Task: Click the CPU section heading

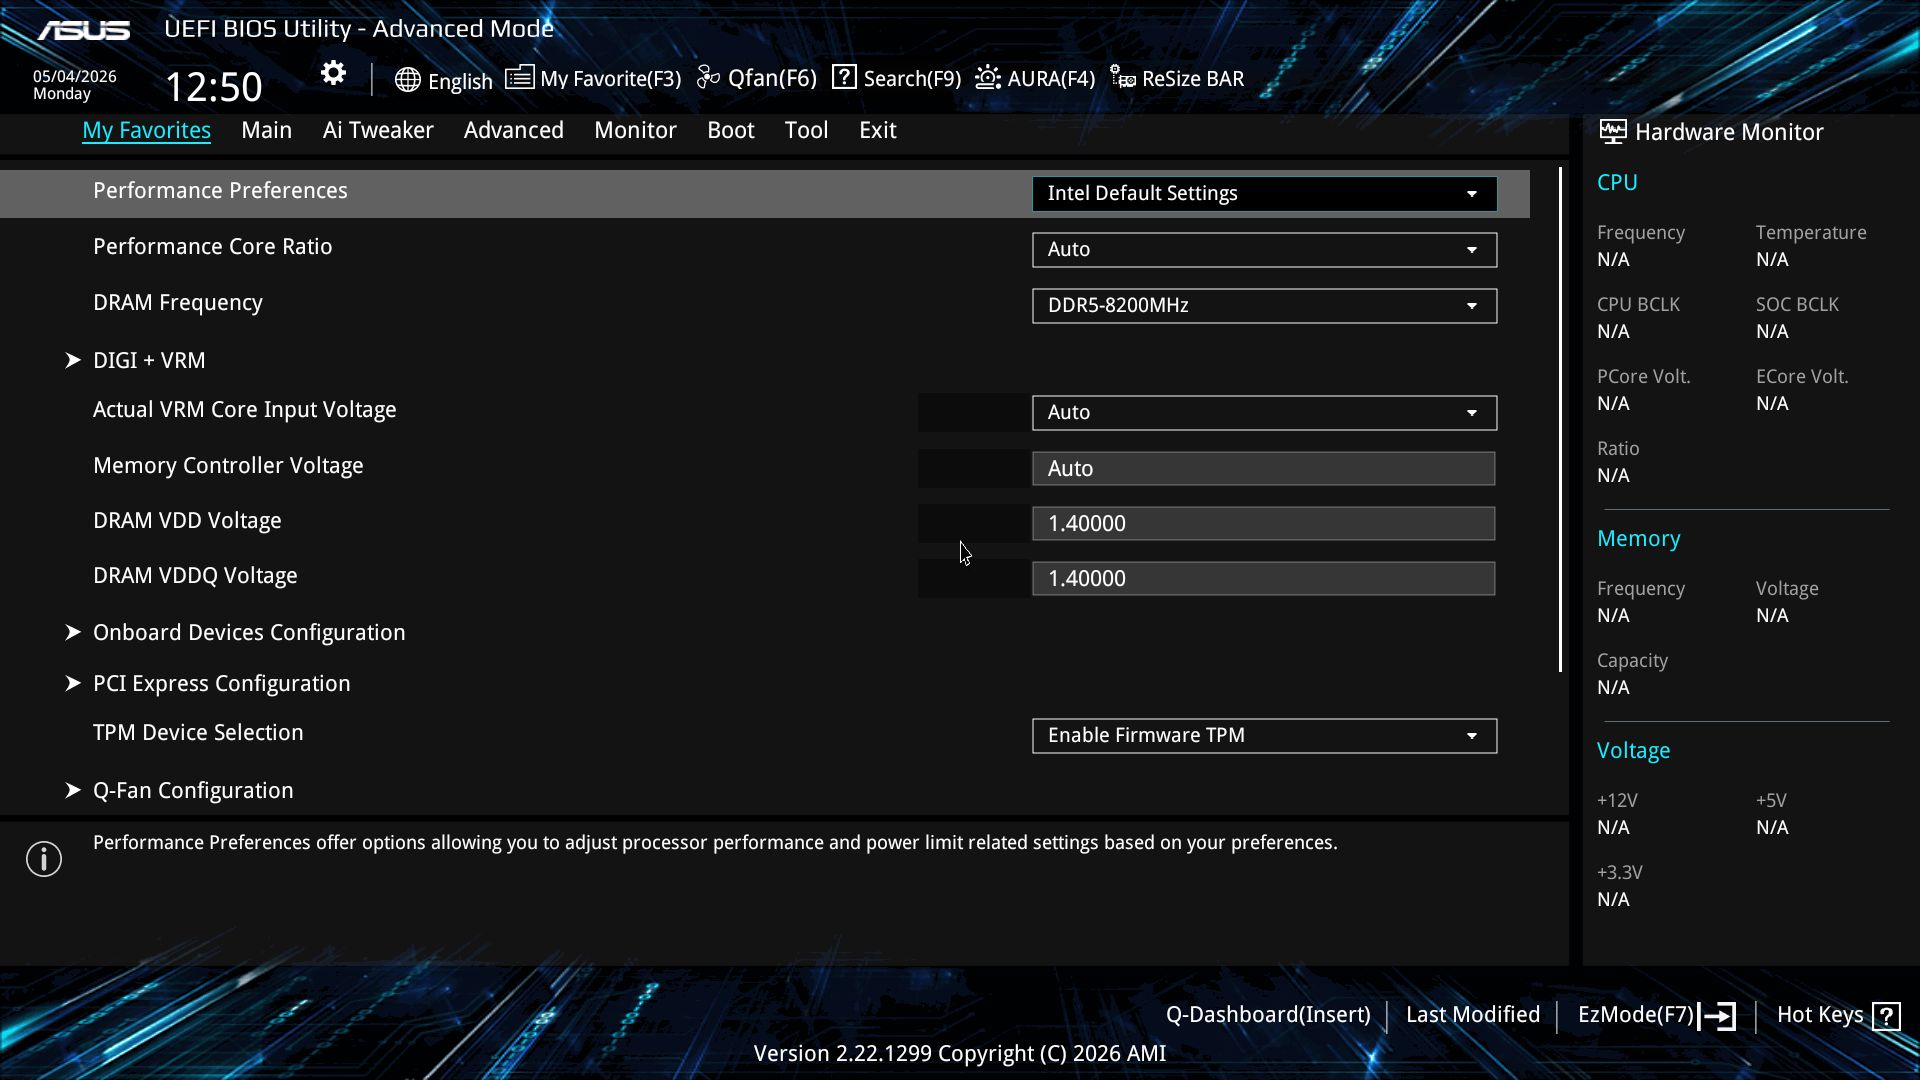Action: (1617, 183)
